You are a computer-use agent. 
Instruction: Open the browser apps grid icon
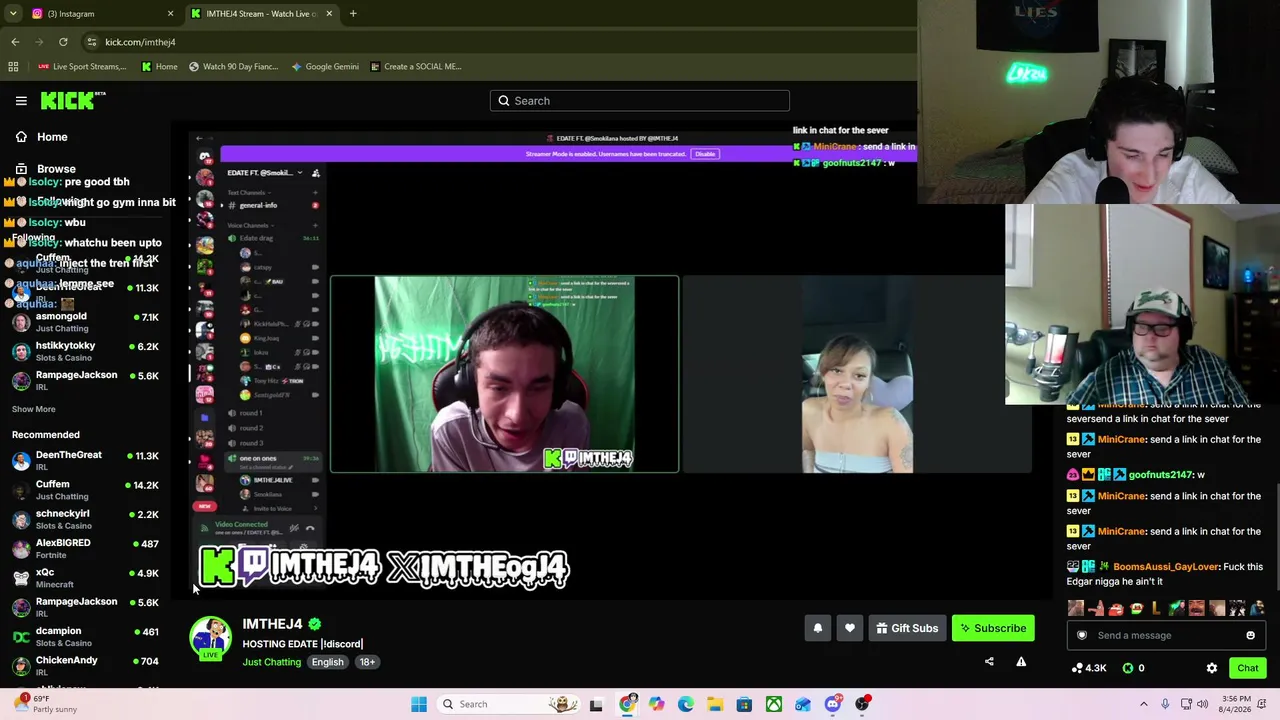pyautogui.click(x=13, y=67)
